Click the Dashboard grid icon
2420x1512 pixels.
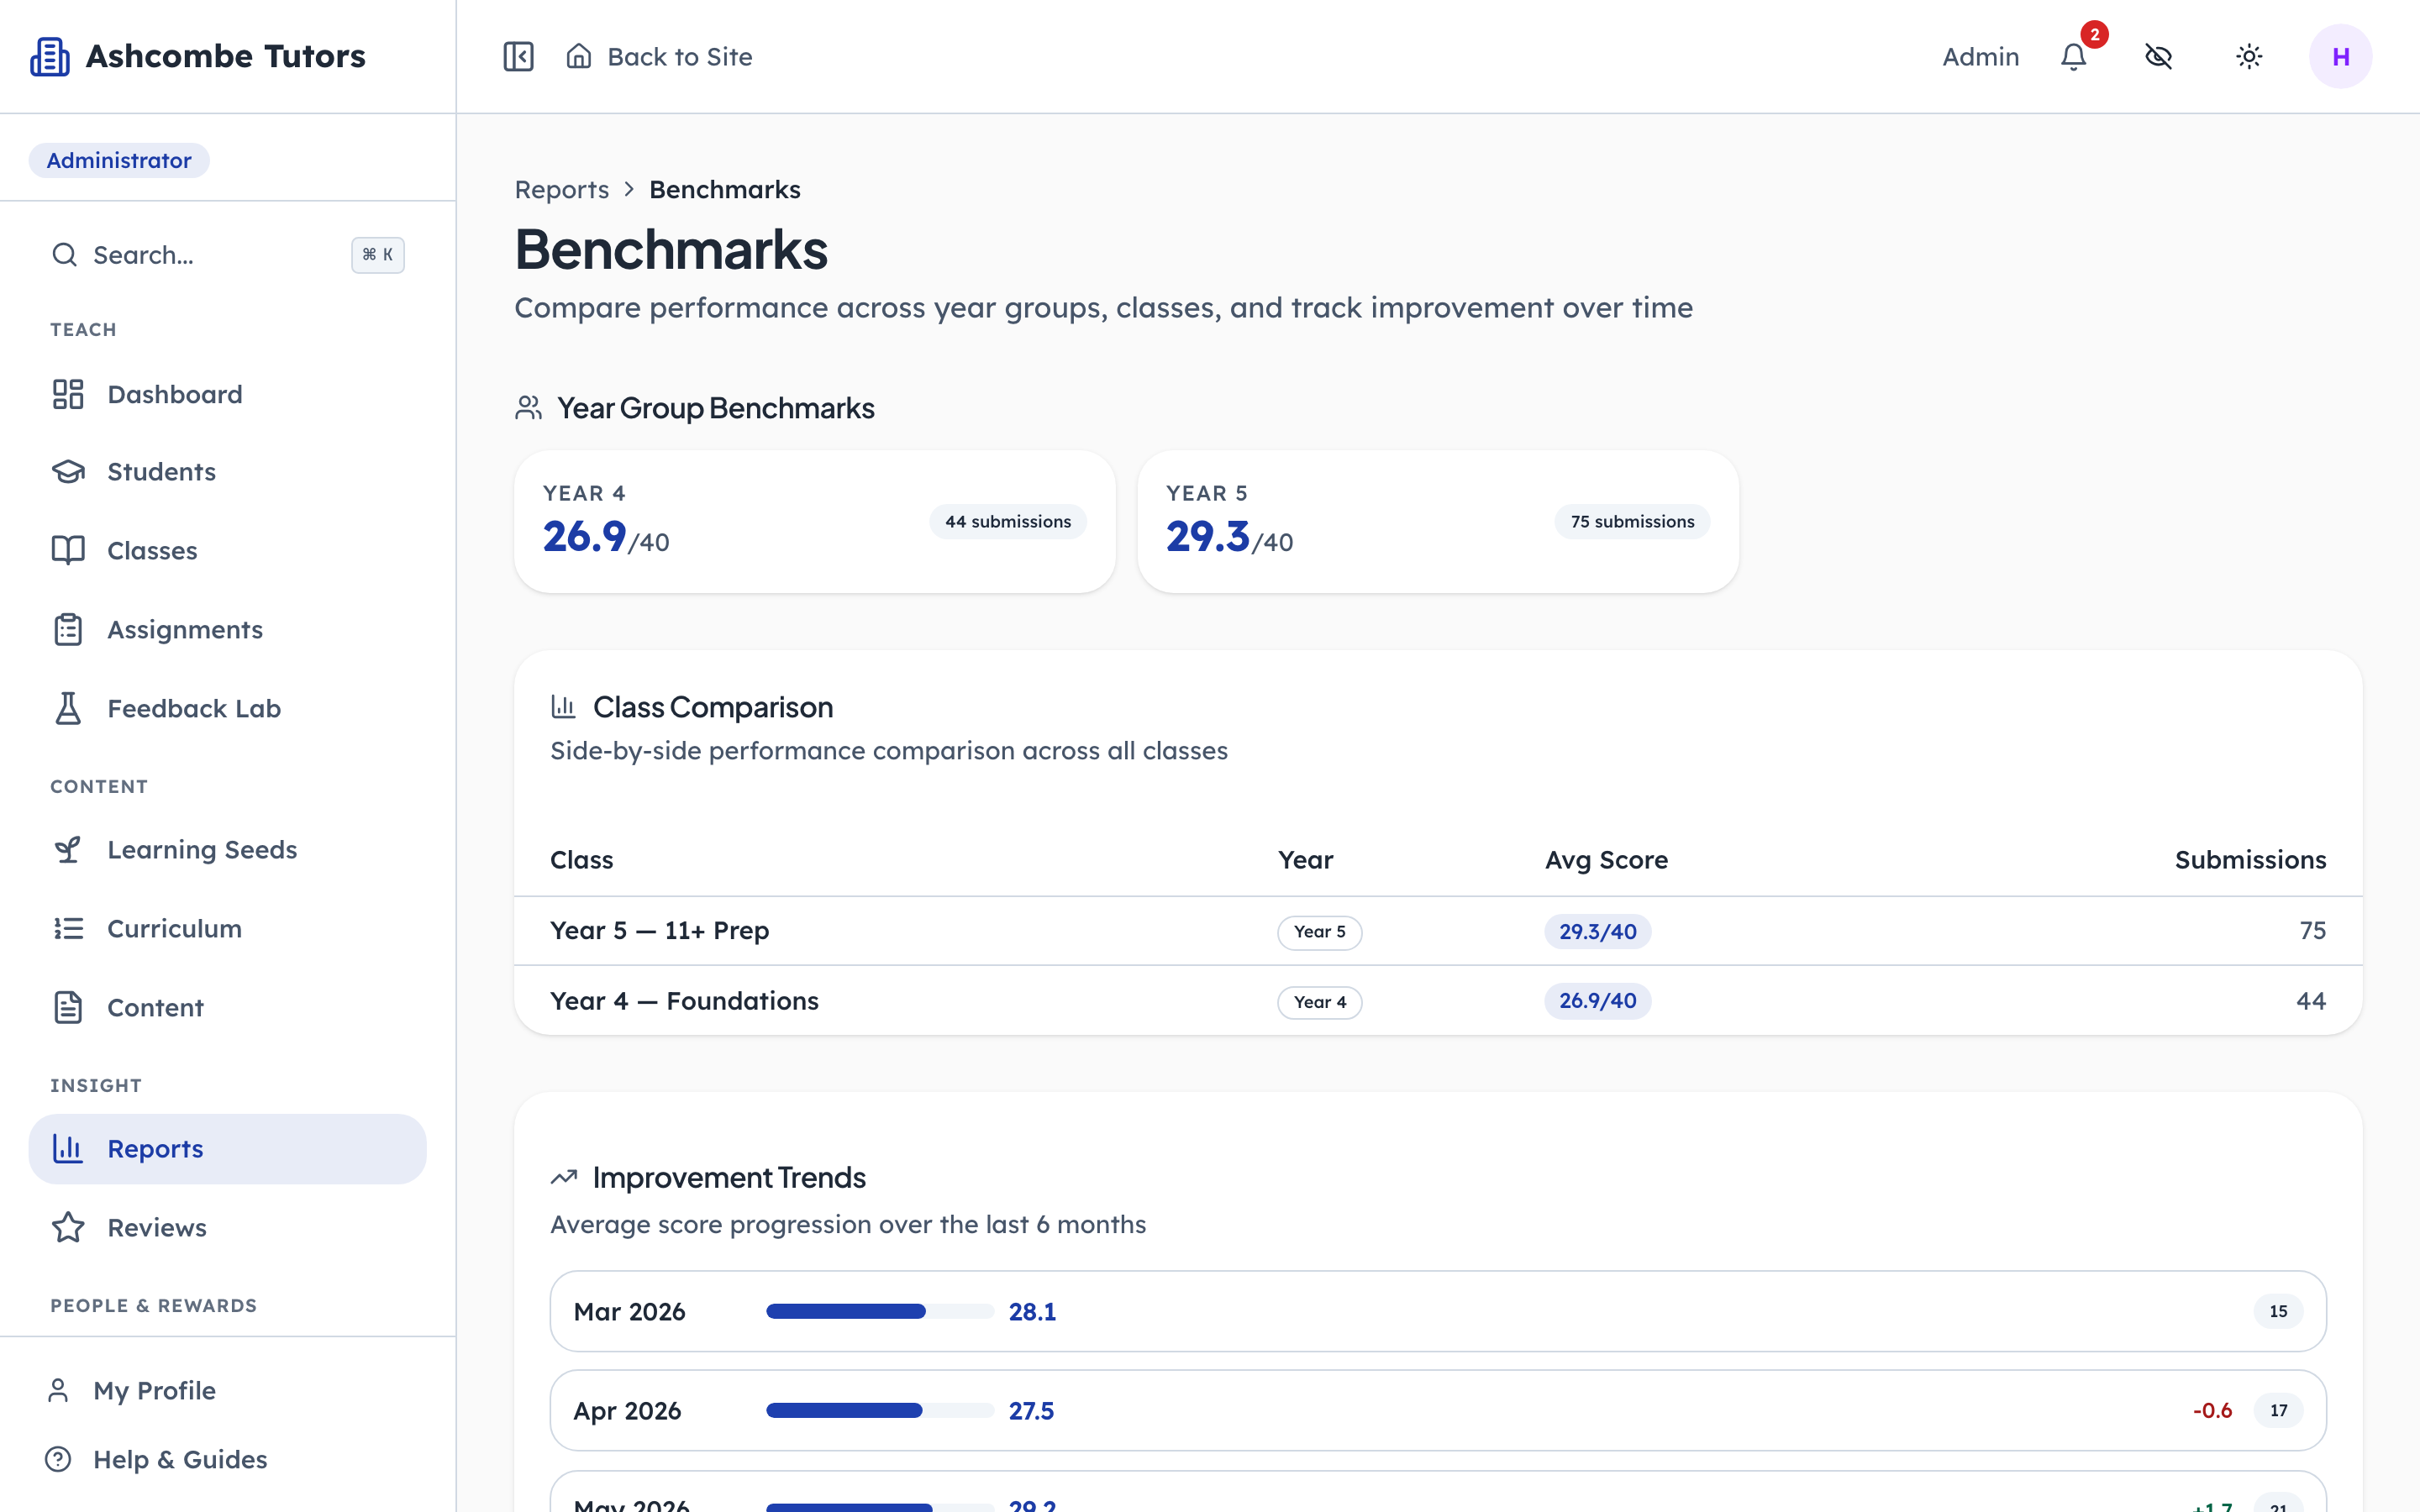pyautogui.click(x=68, y=394)
